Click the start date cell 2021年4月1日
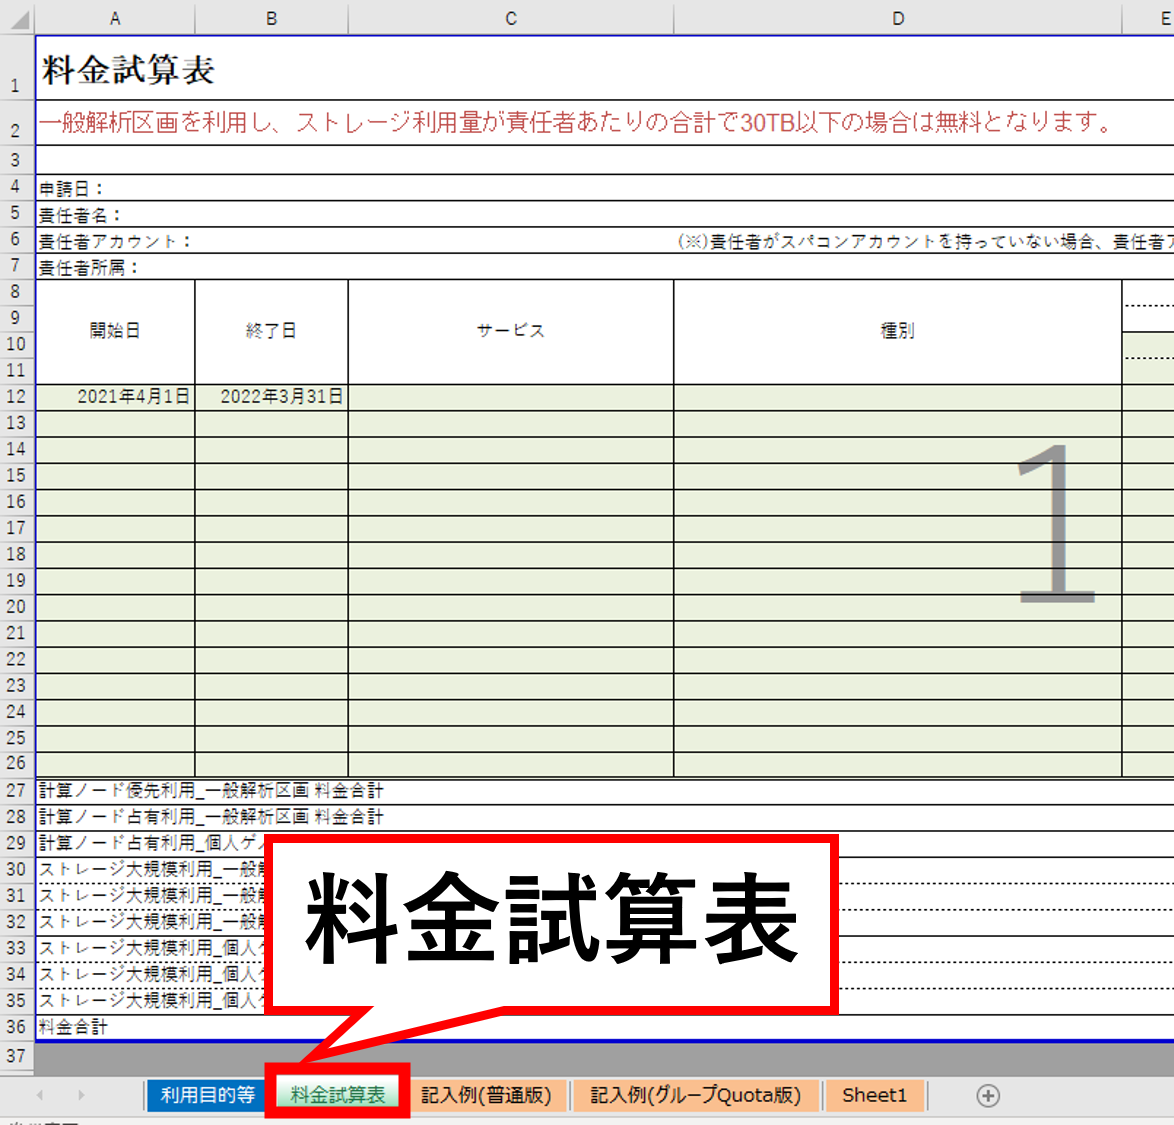The height and width of the screenshot is (1125, 1174). (x=116, y=397)
